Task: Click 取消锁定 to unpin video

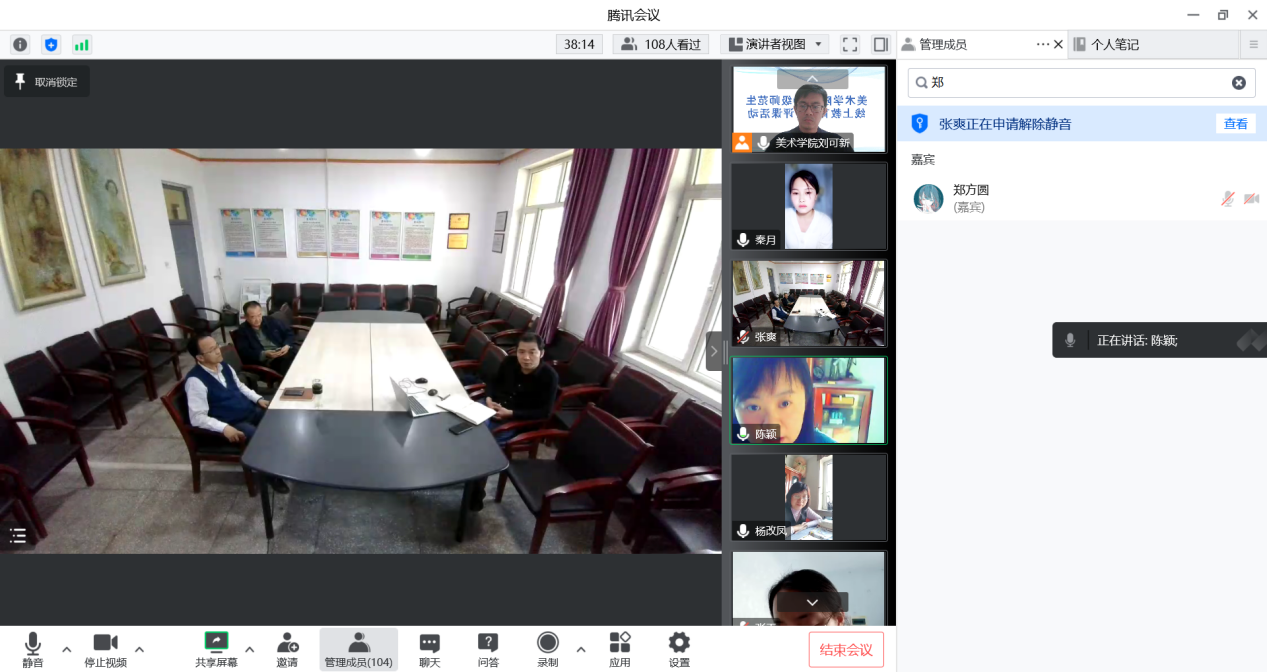Action: point(47,82)
